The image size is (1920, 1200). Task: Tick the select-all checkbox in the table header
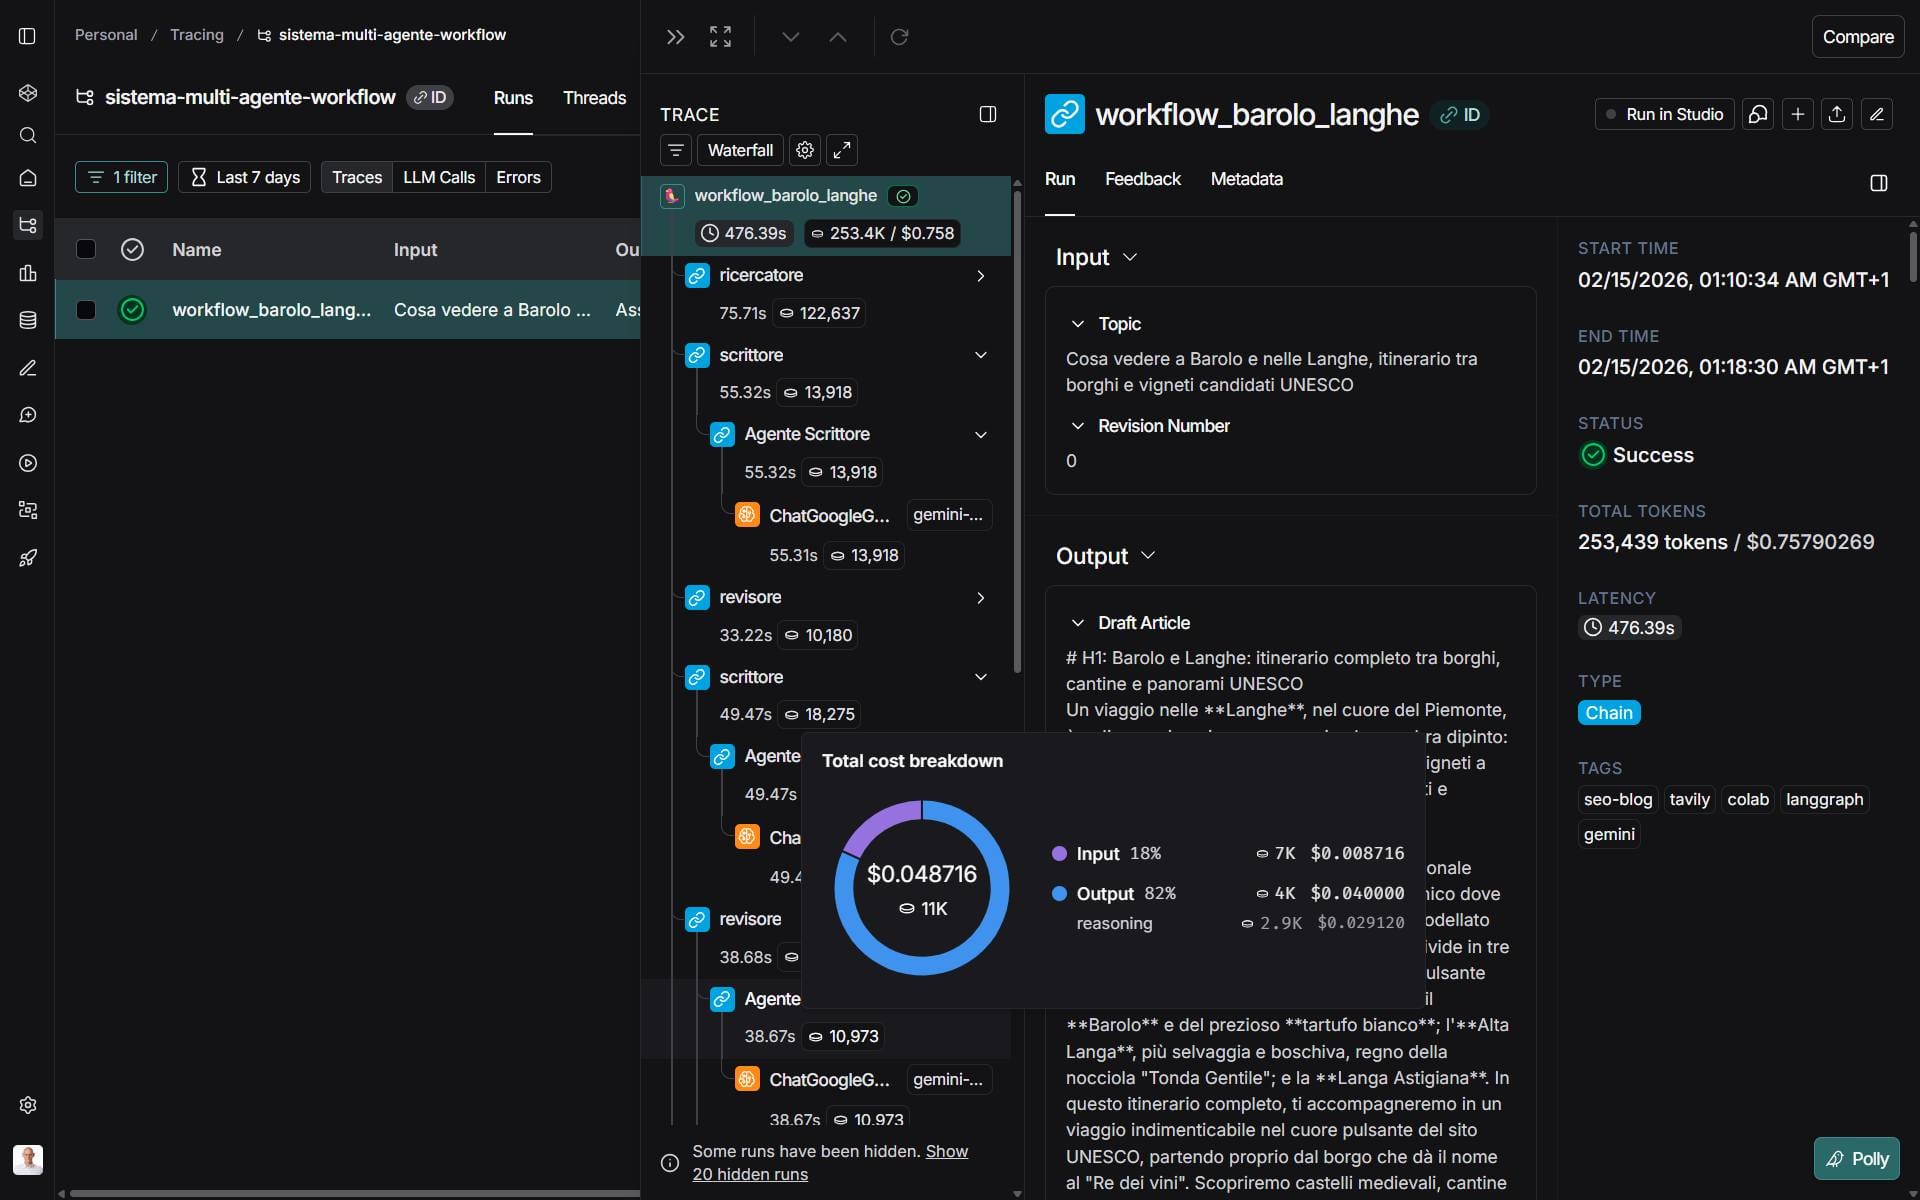[86, 249]
